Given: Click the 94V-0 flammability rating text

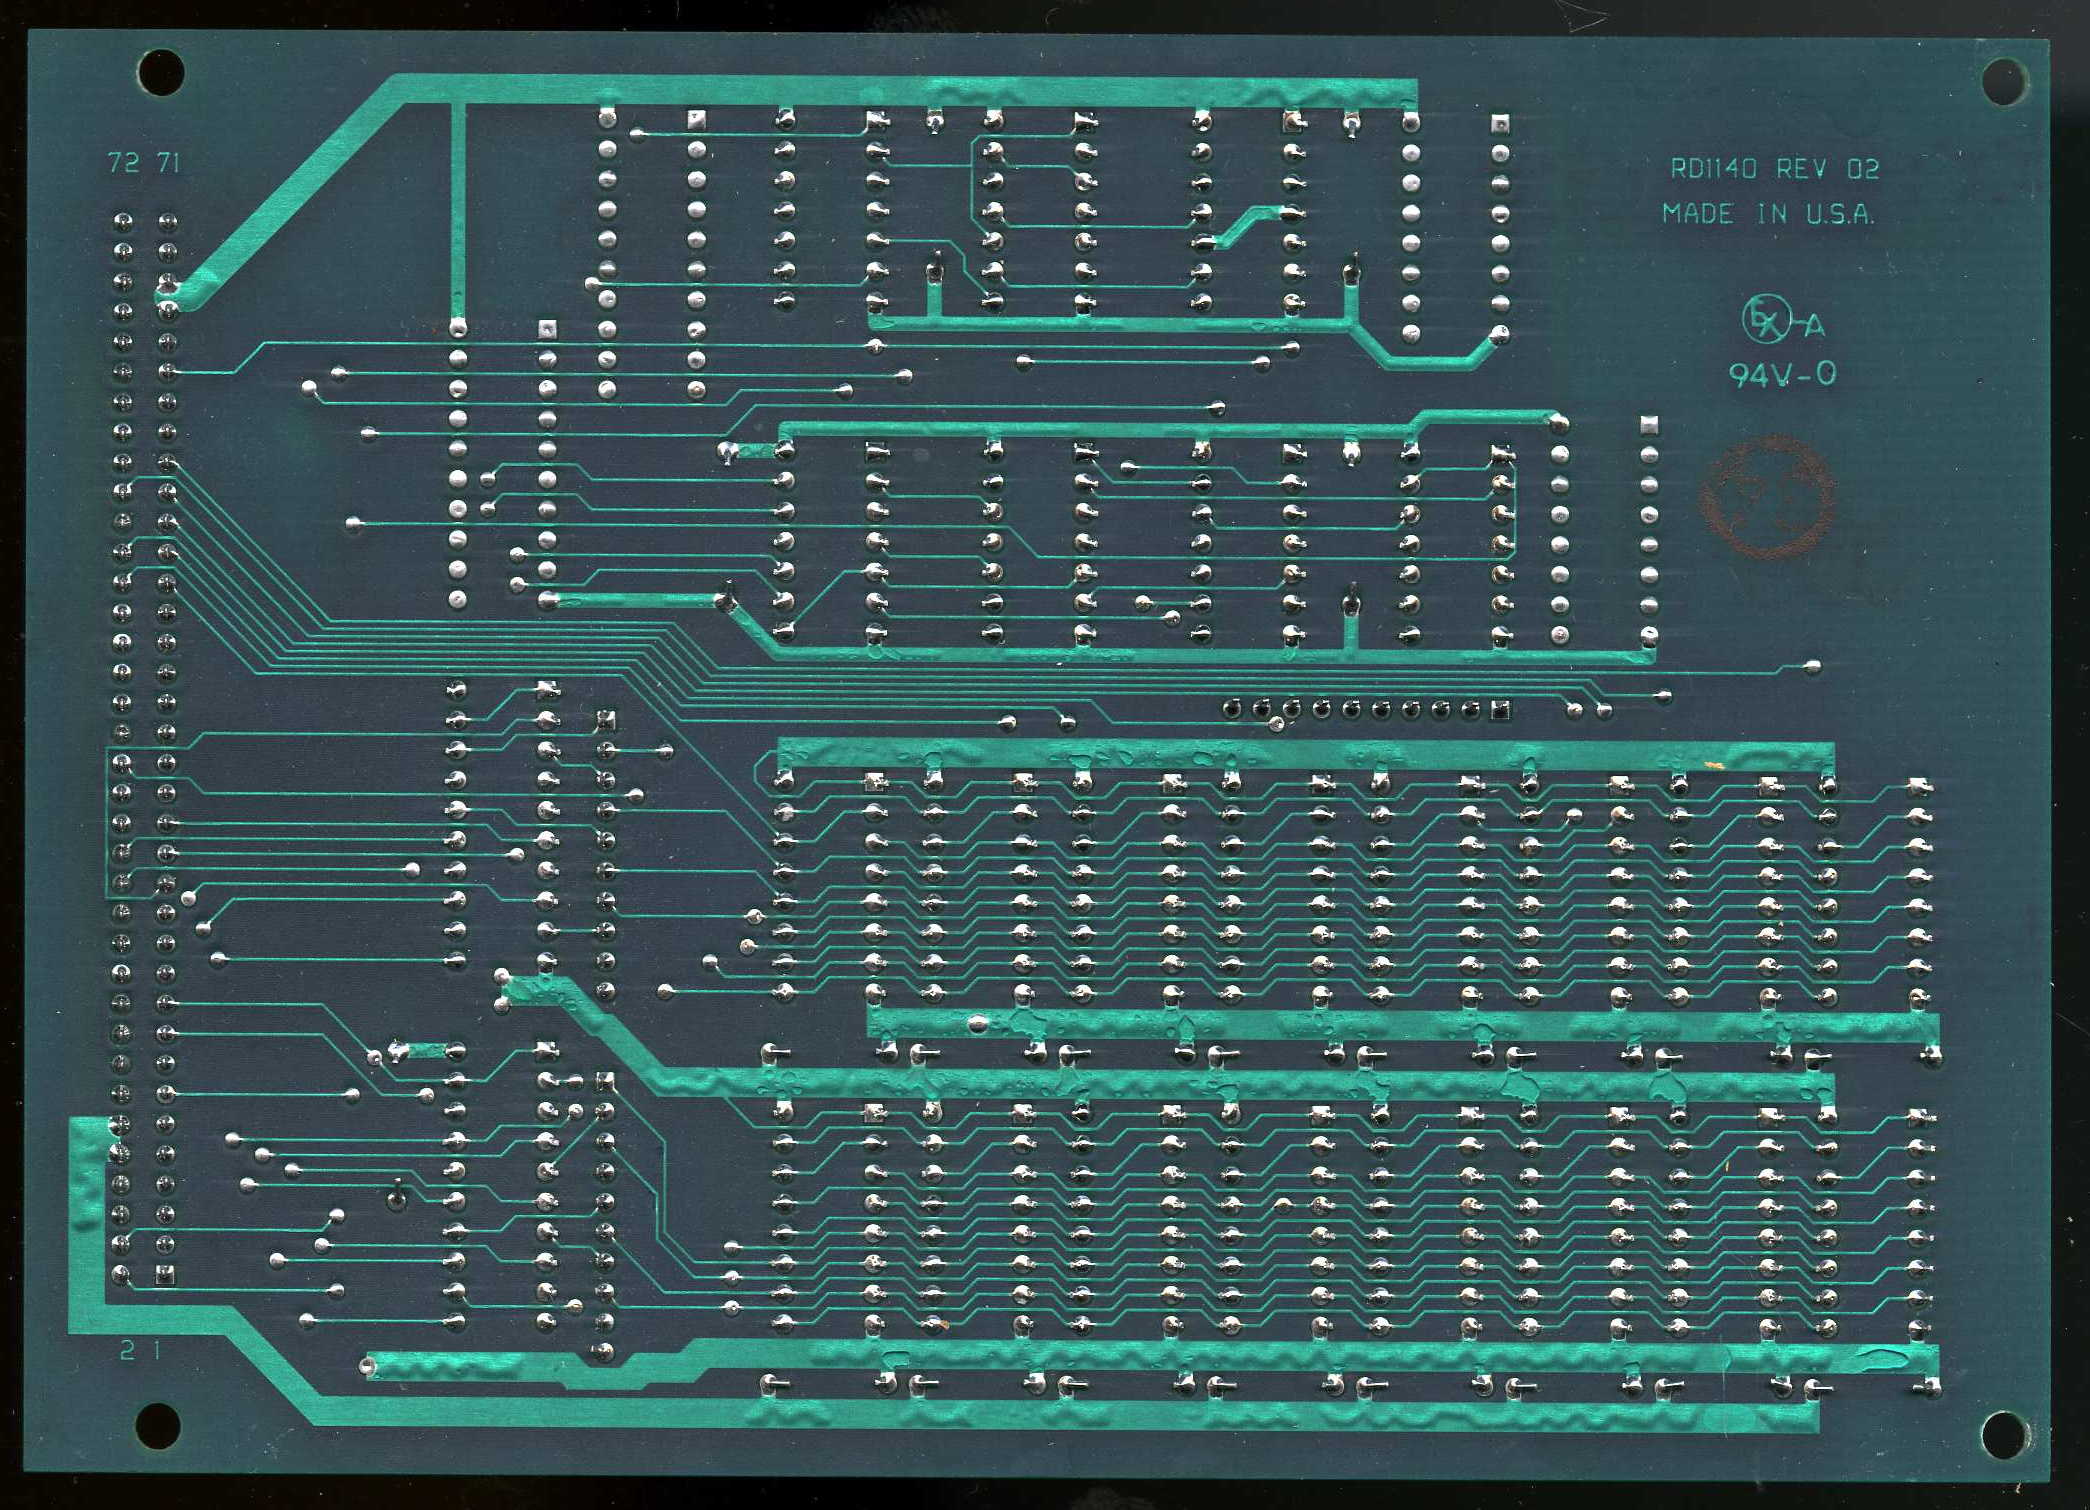Looking at the screenshot, I should [x=1782, y=374].
